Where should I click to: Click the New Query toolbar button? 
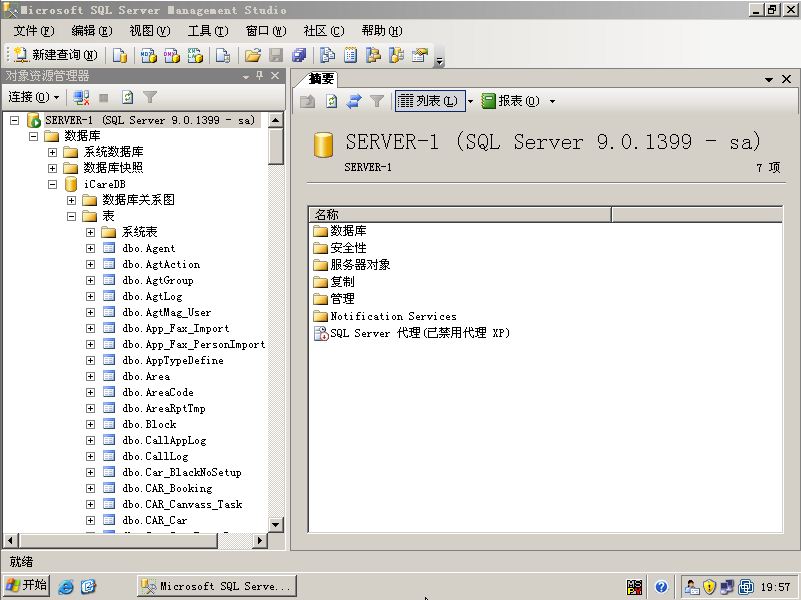click(x=55, y=55)
